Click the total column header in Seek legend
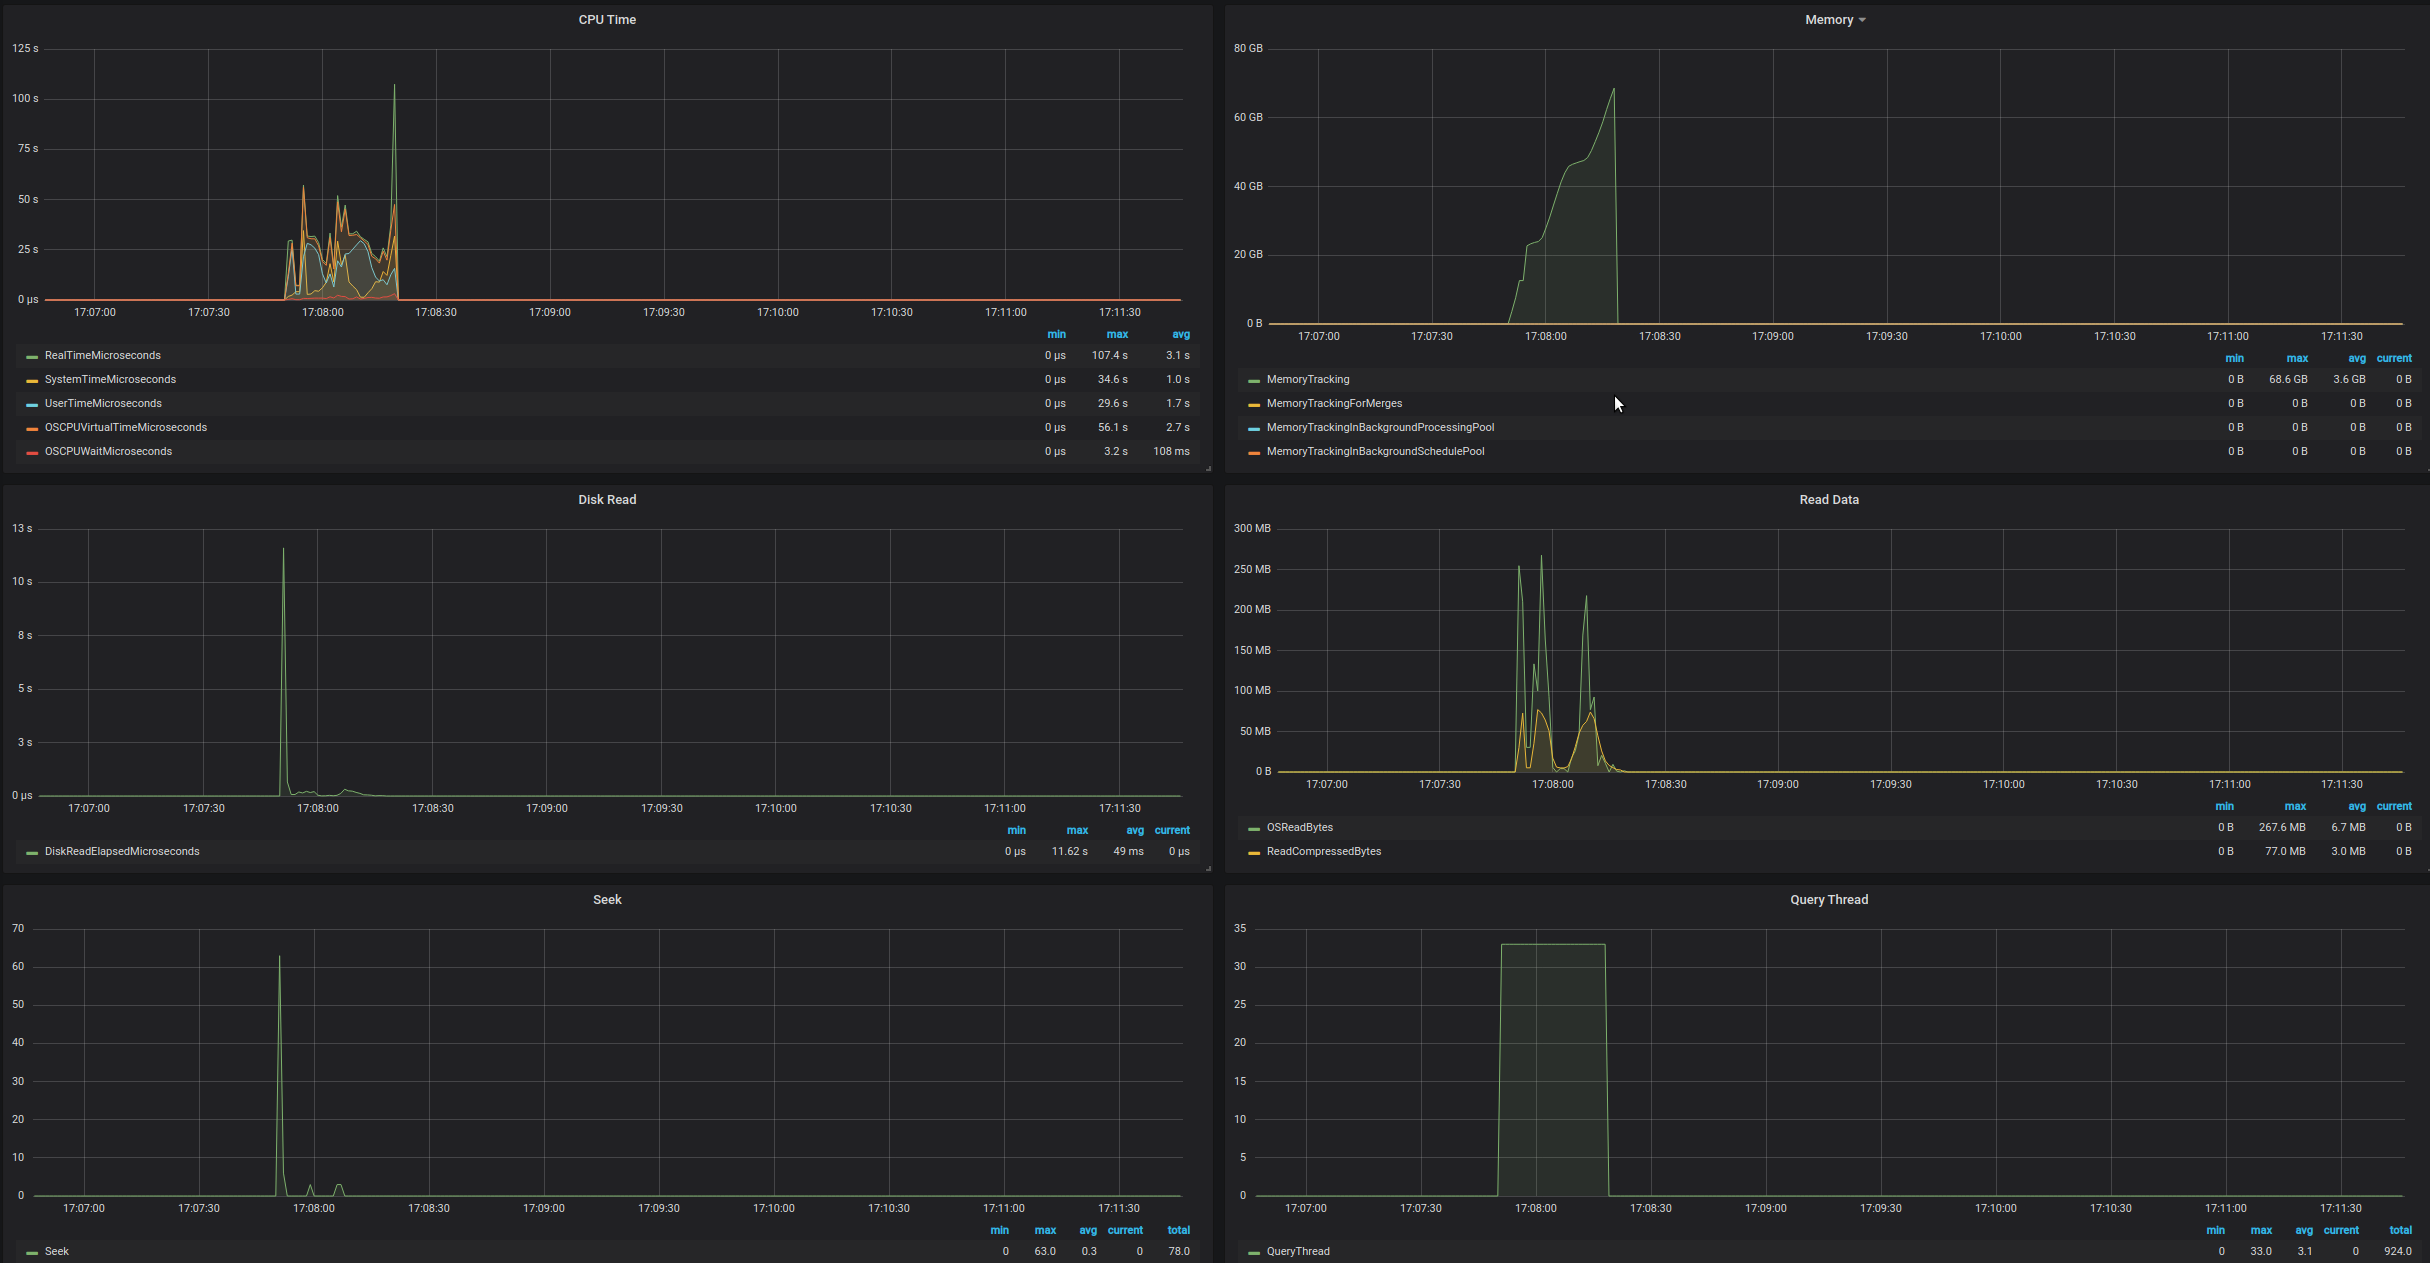Image resolution: width=2430 pixels, height=1263 pixels. click(1179, 1230)
